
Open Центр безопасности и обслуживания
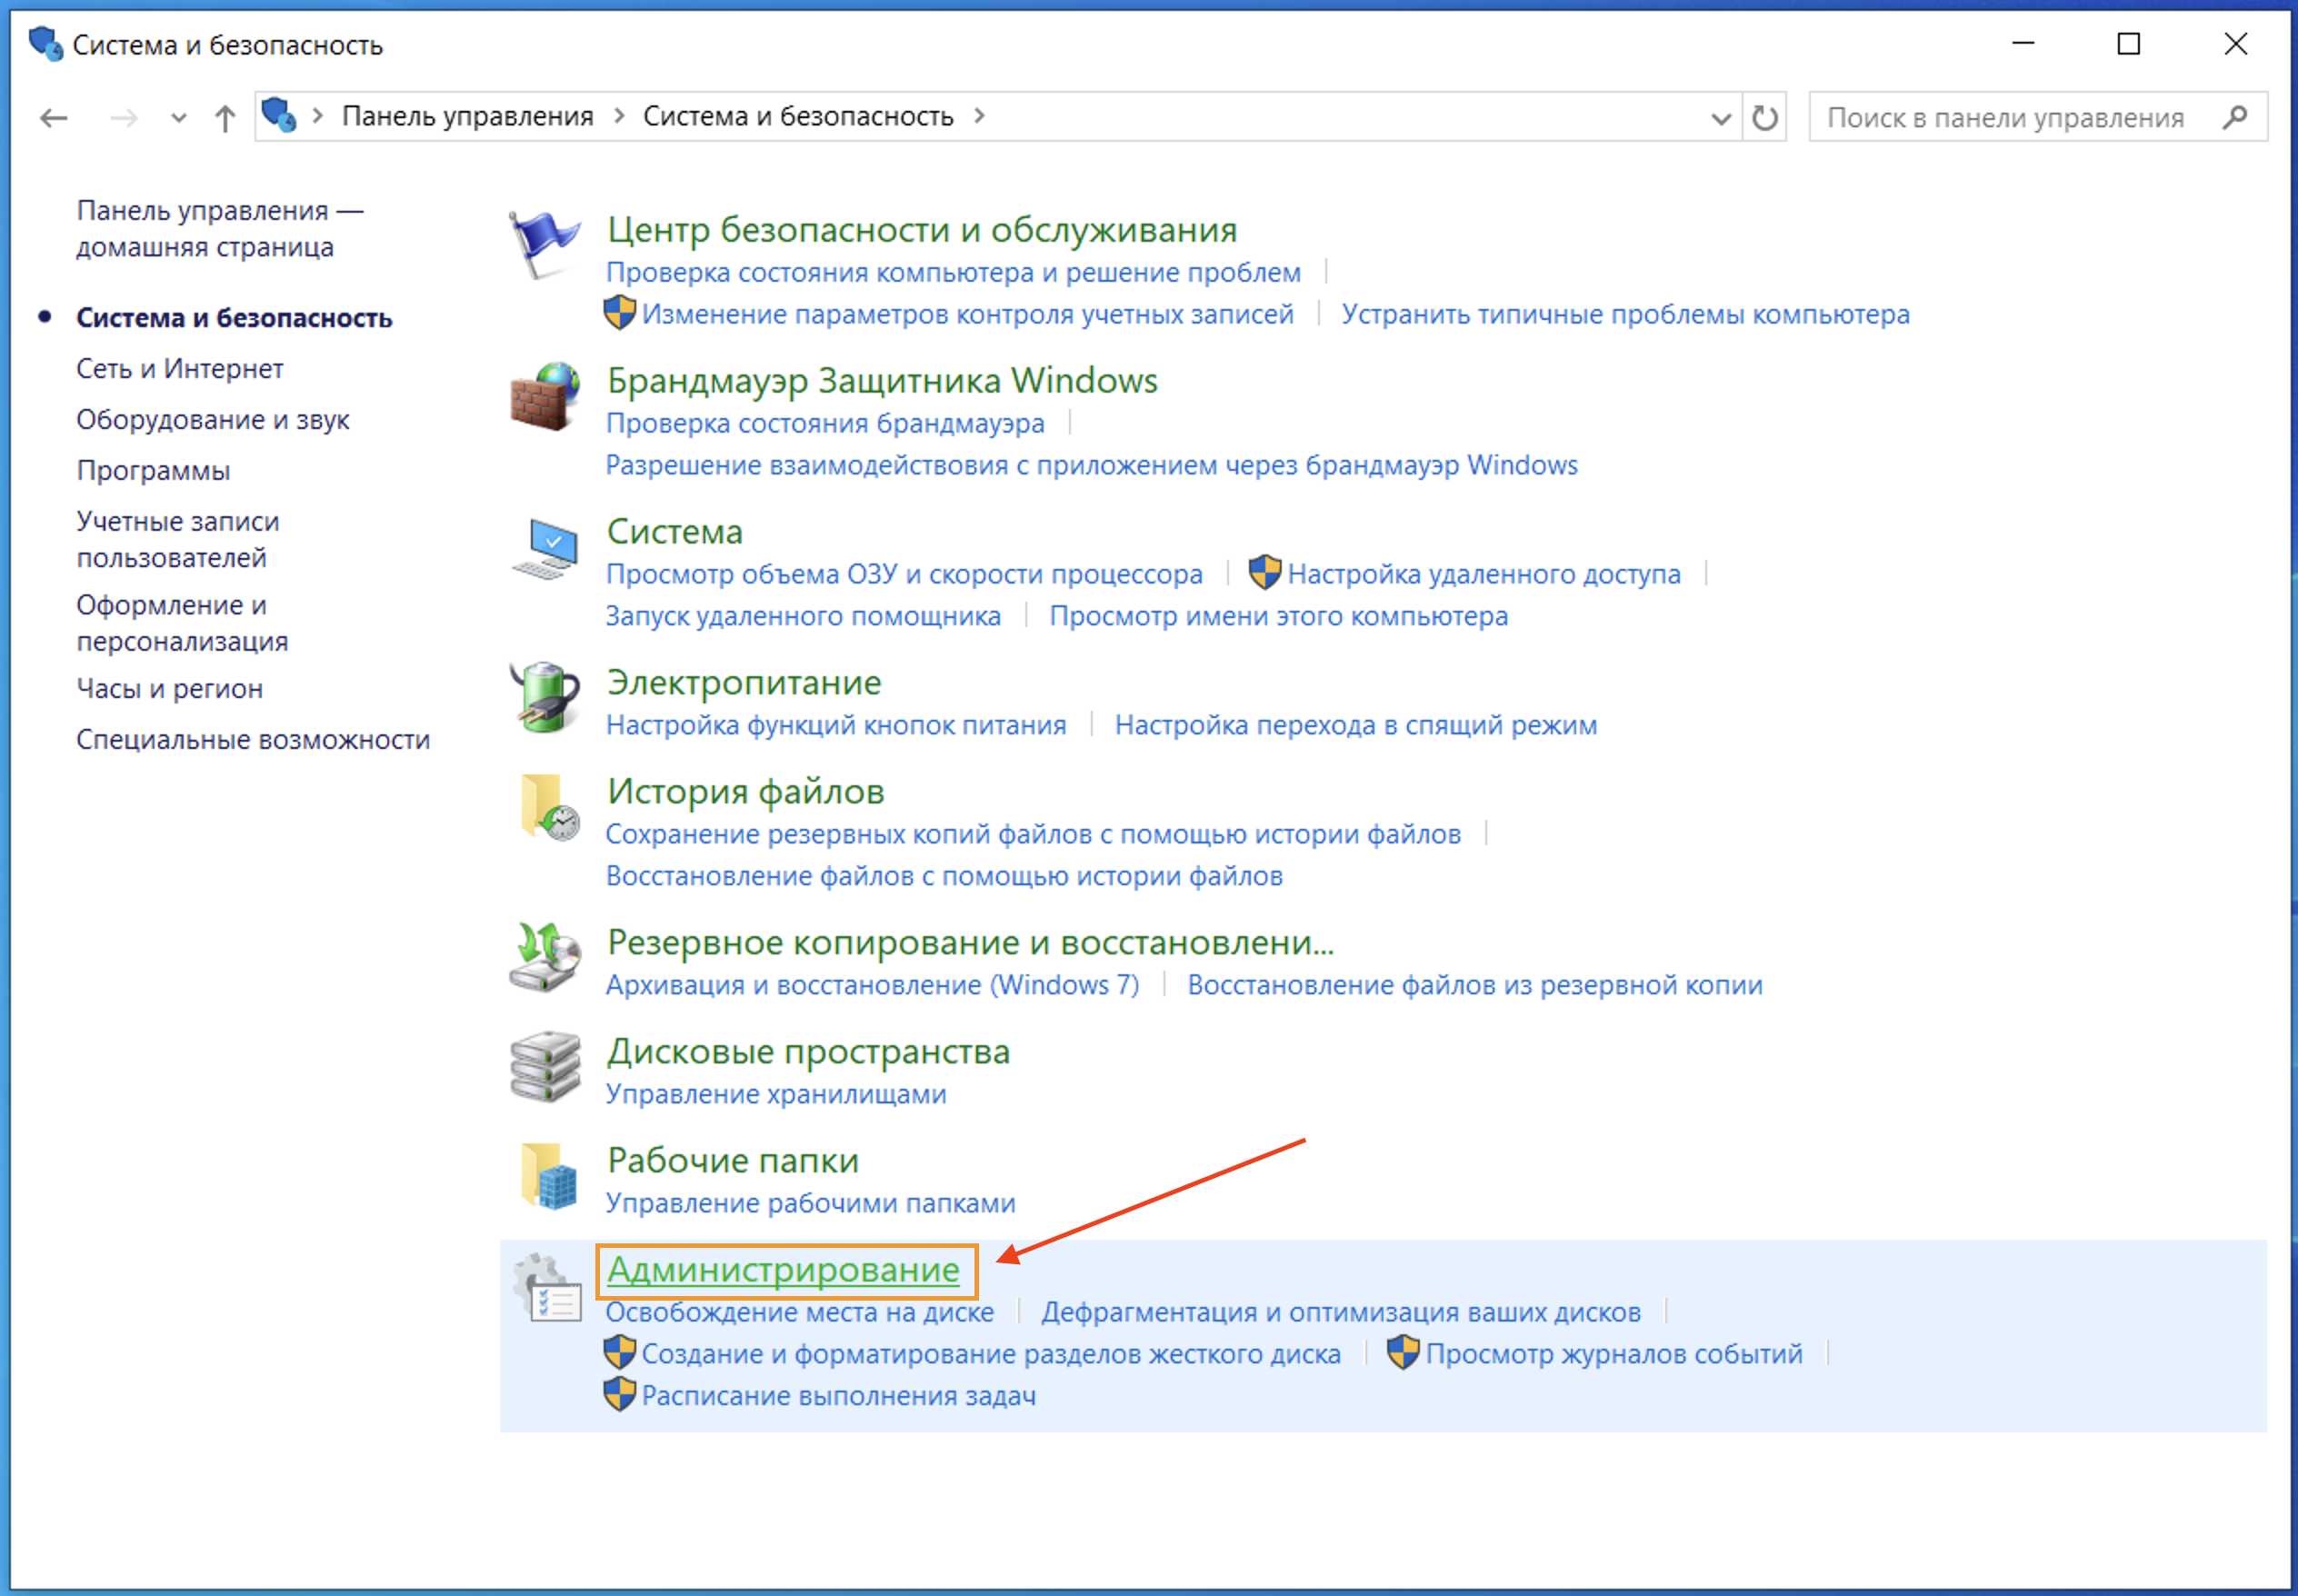[x=922, y=230]
